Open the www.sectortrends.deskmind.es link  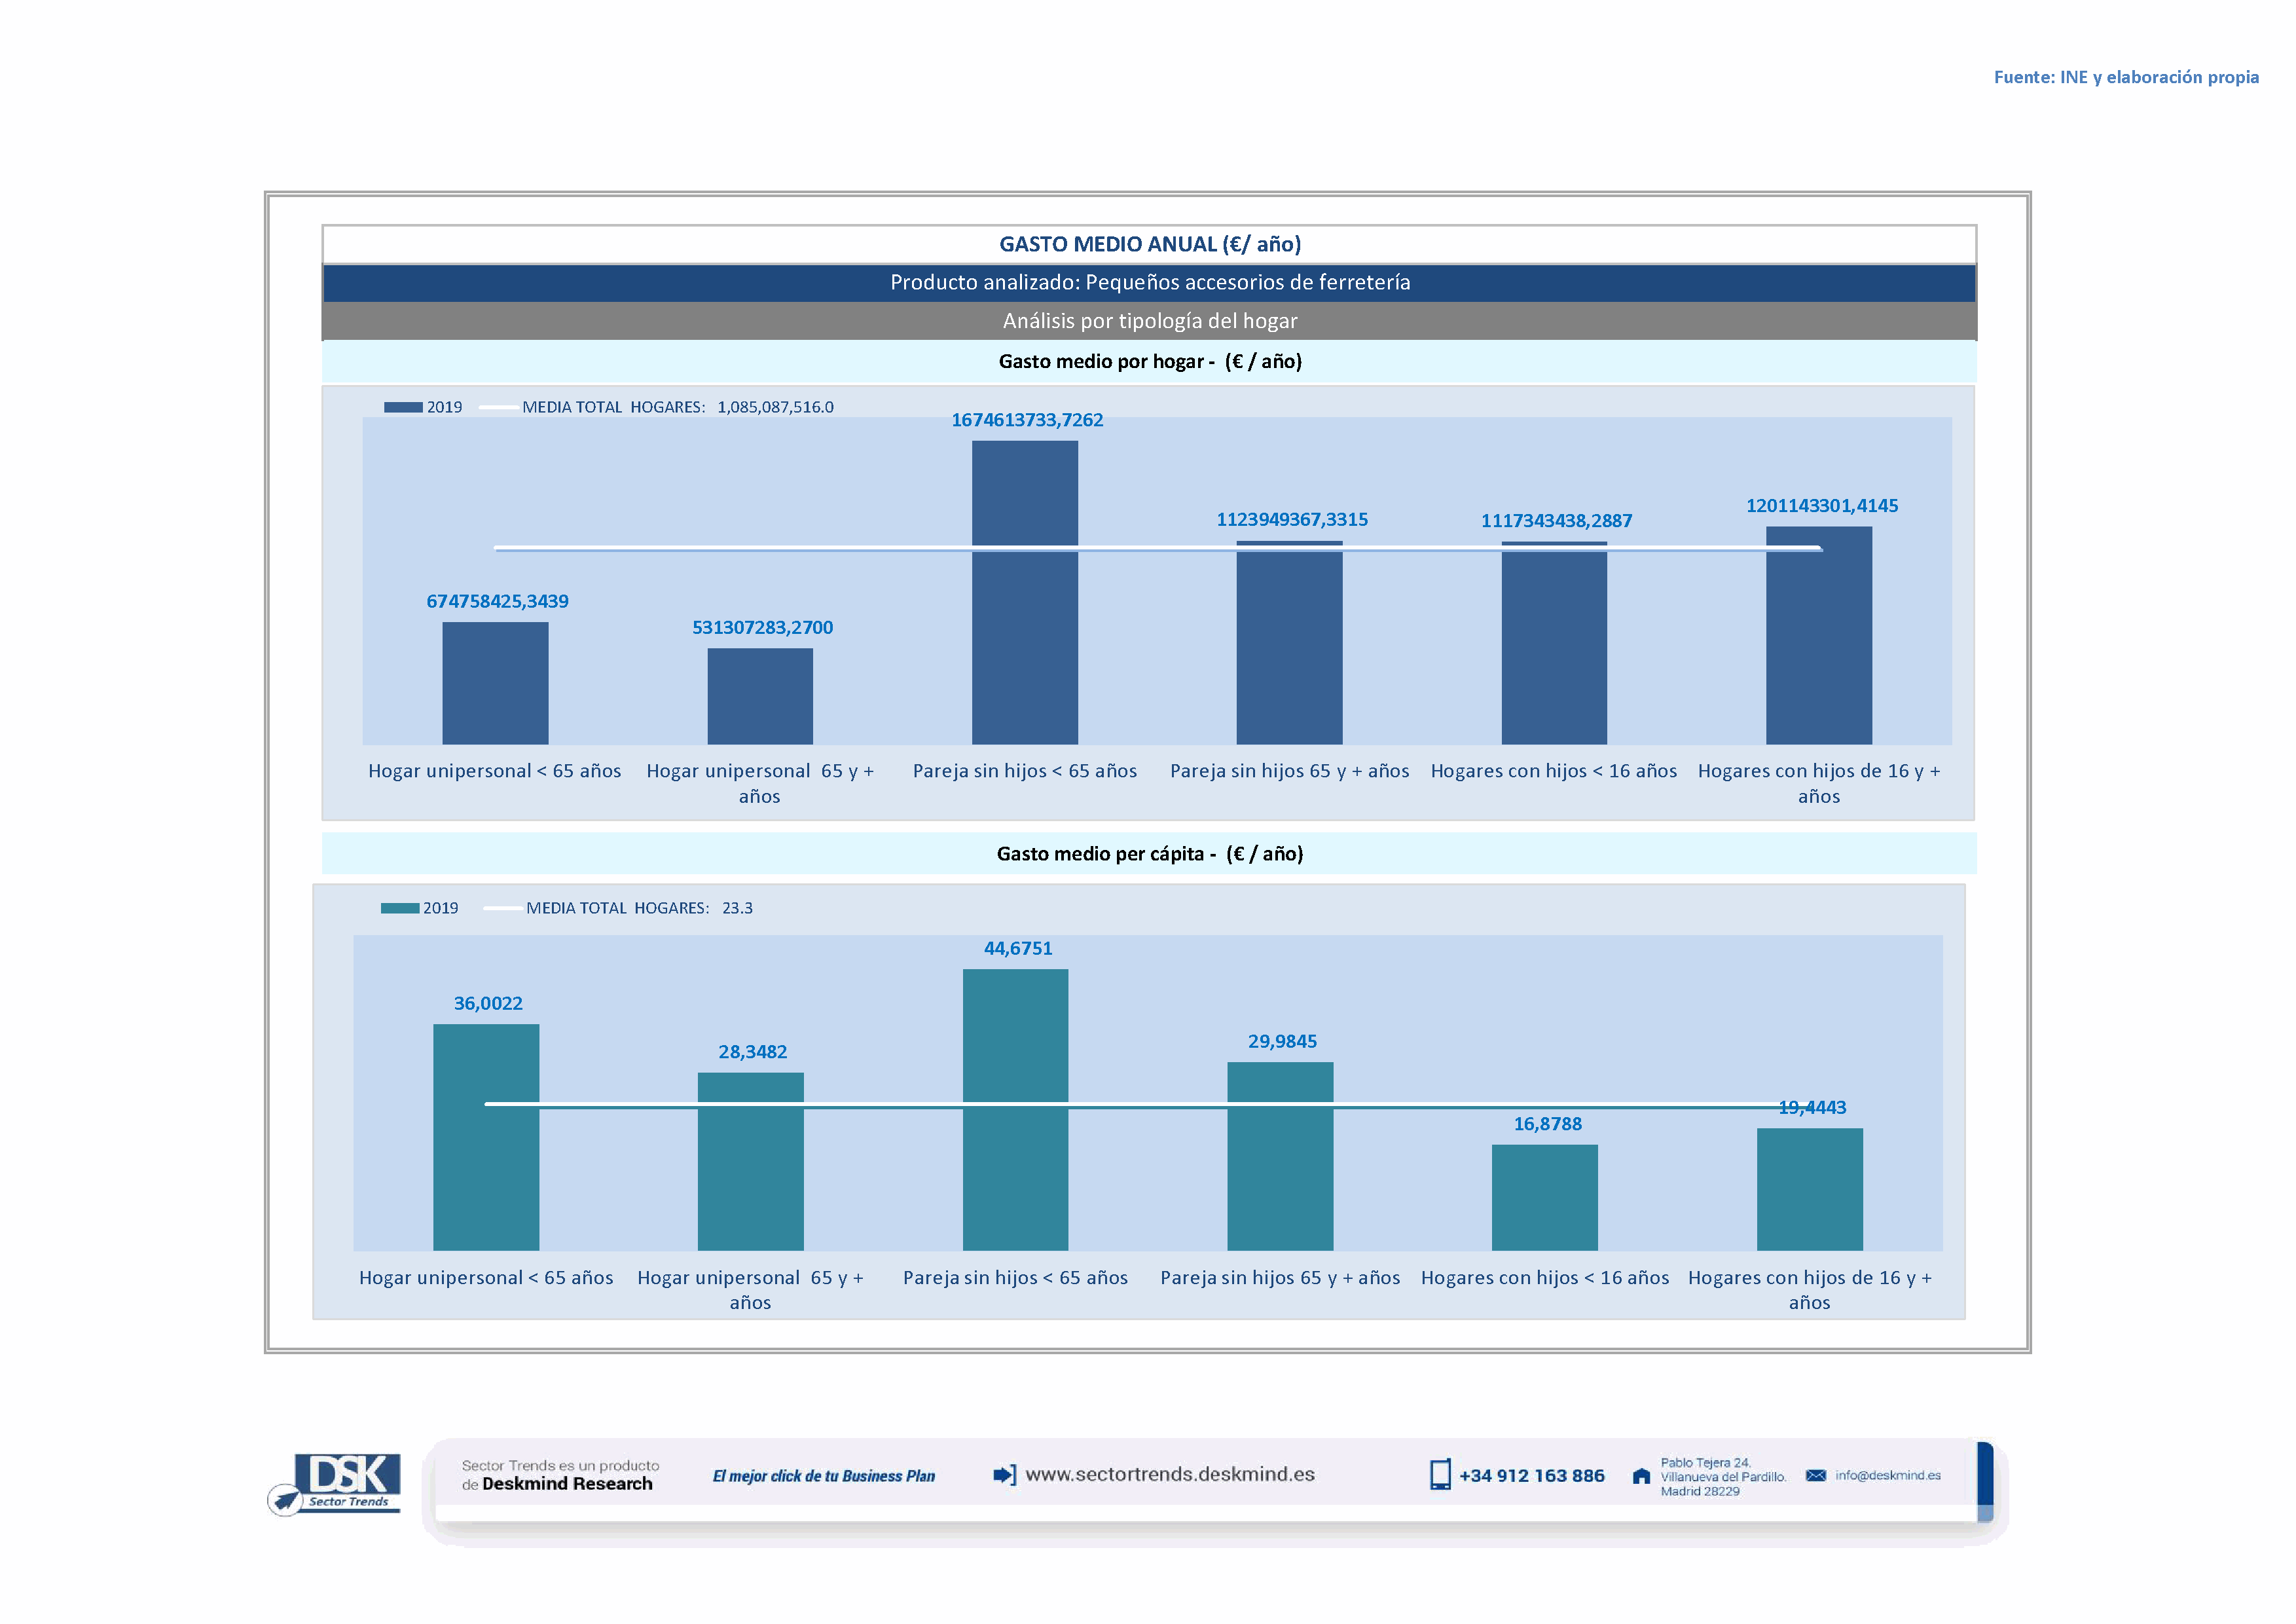(x=1170, y=1474)
